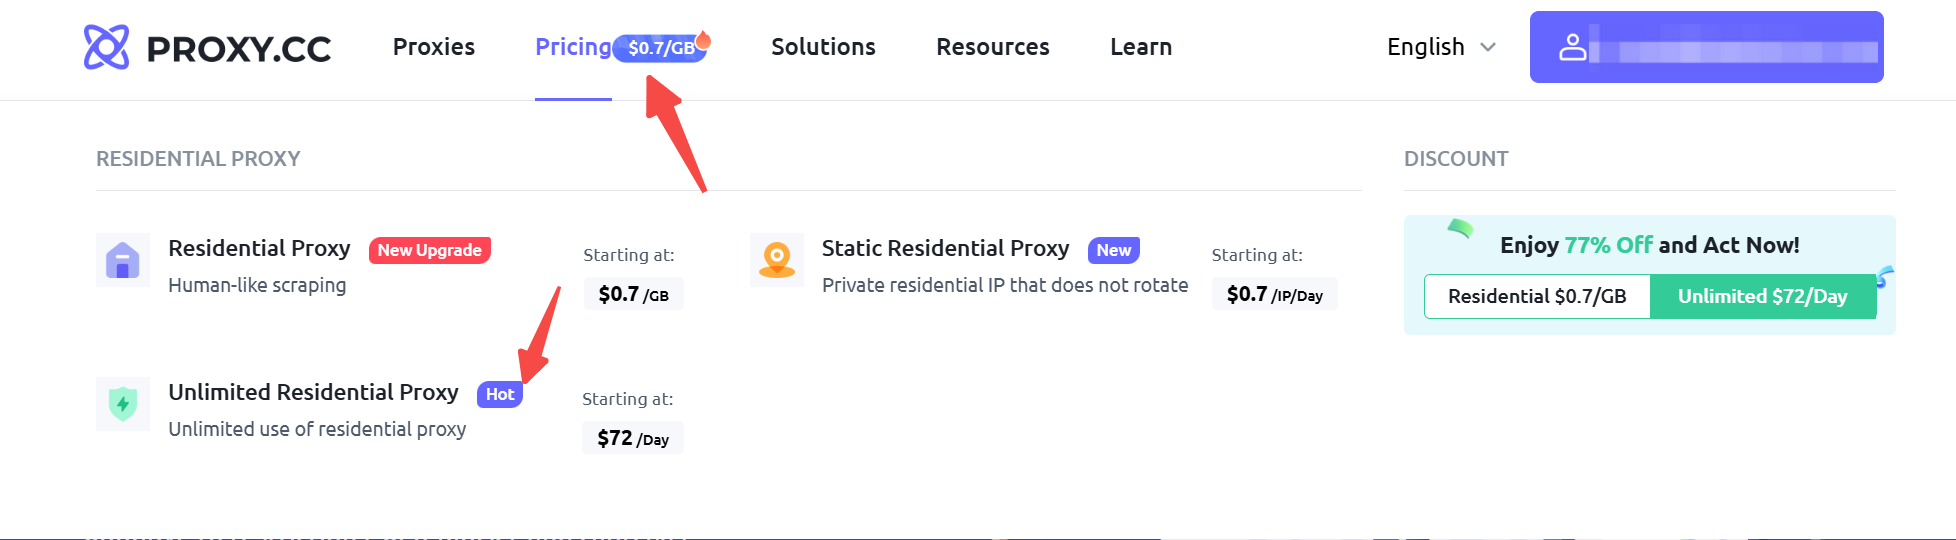Click the $0.7/GB pricing badge in navbar
Viewport: 1956px width, 540px height.
pos(660,48)
